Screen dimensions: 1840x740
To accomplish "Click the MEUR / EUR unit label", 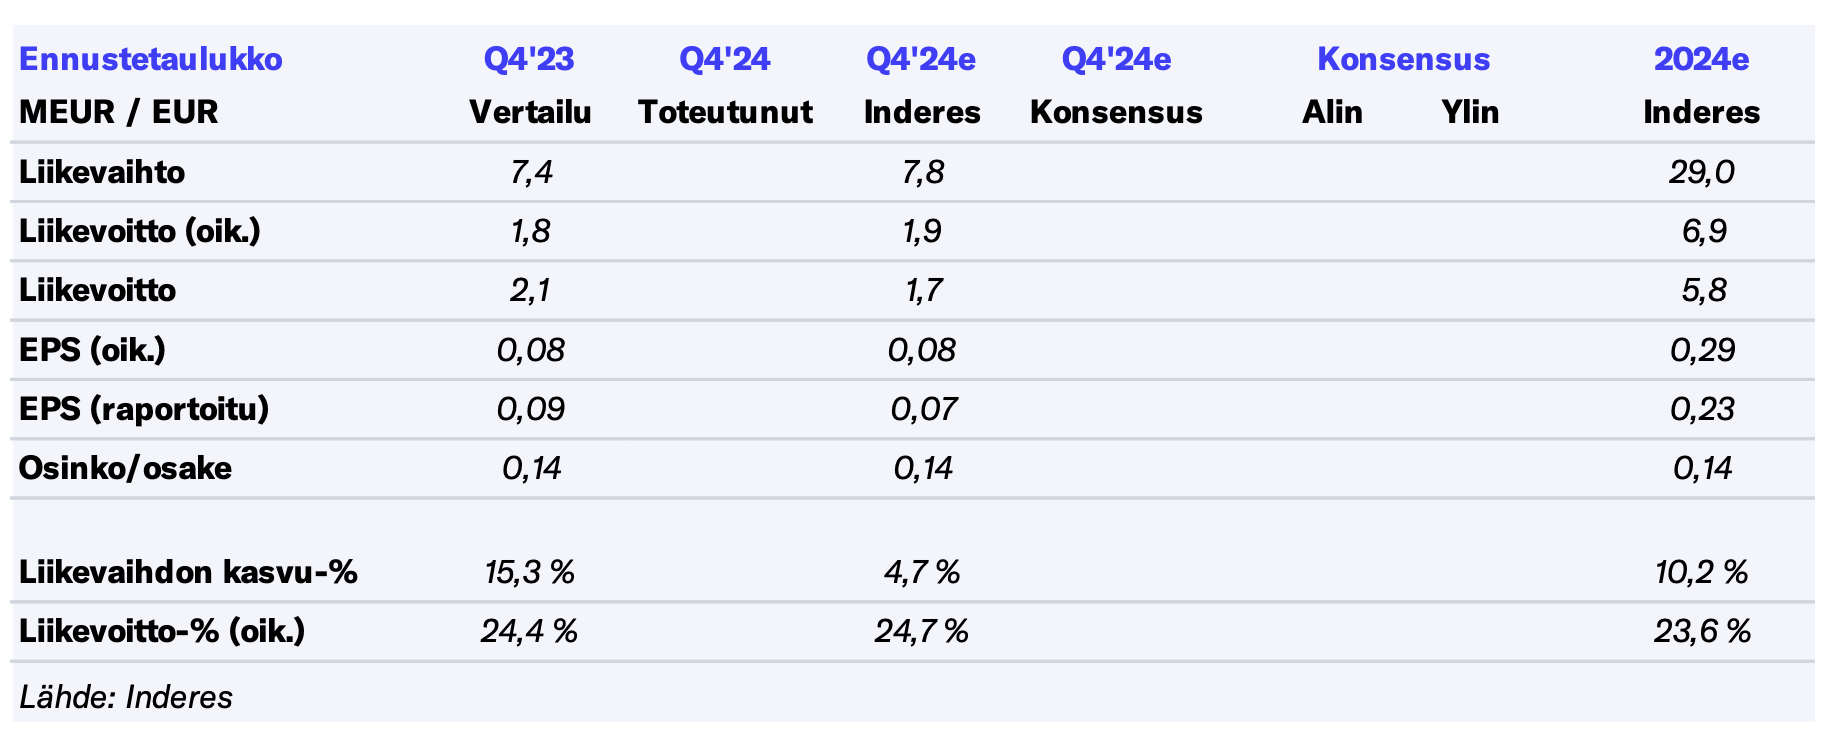I will pos(119,112).
